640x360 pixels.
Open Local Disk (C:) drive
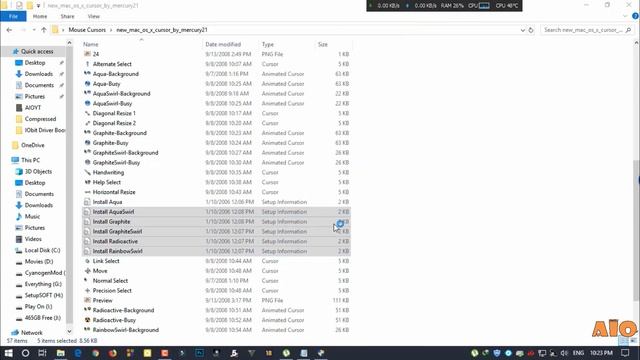click(x=42, y=250)
